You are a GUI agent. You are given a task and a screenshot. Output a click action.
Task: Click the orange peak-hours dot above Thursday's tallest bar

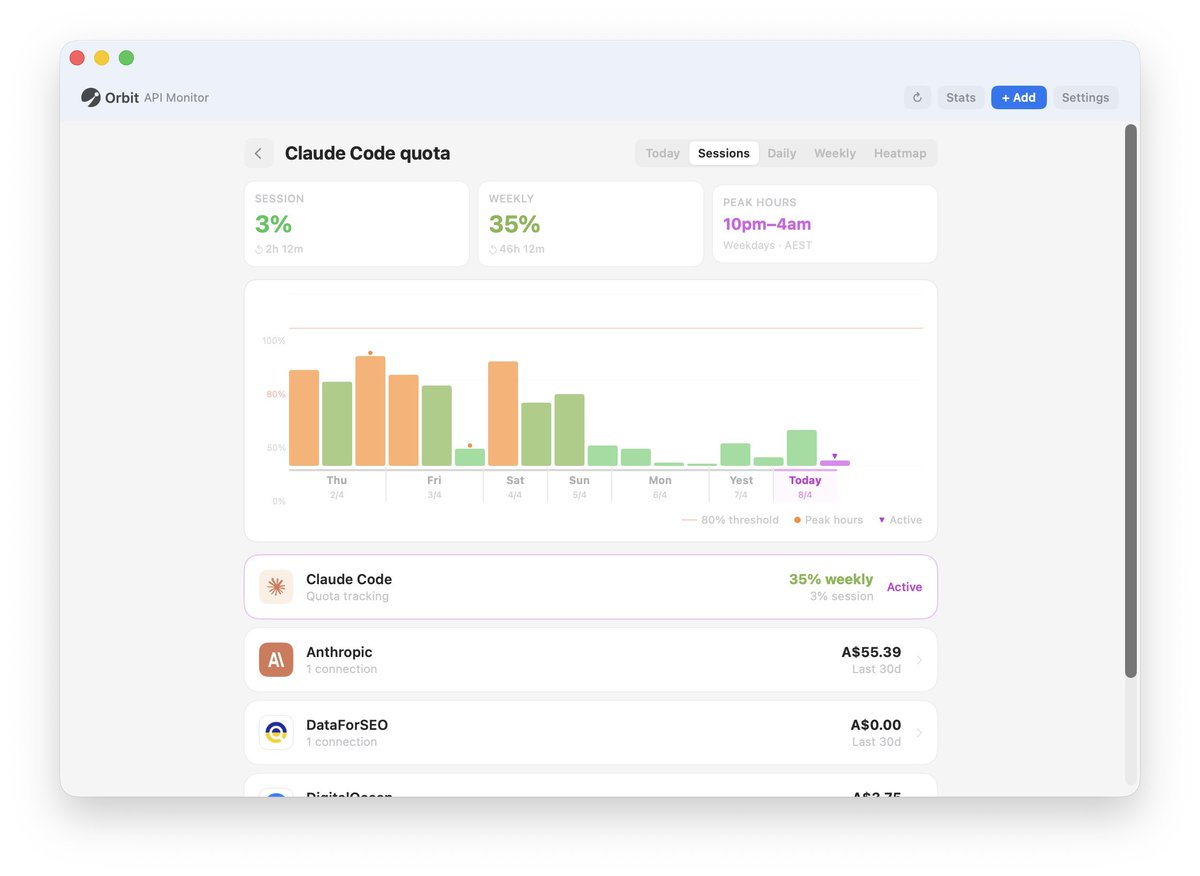(370, 353)
